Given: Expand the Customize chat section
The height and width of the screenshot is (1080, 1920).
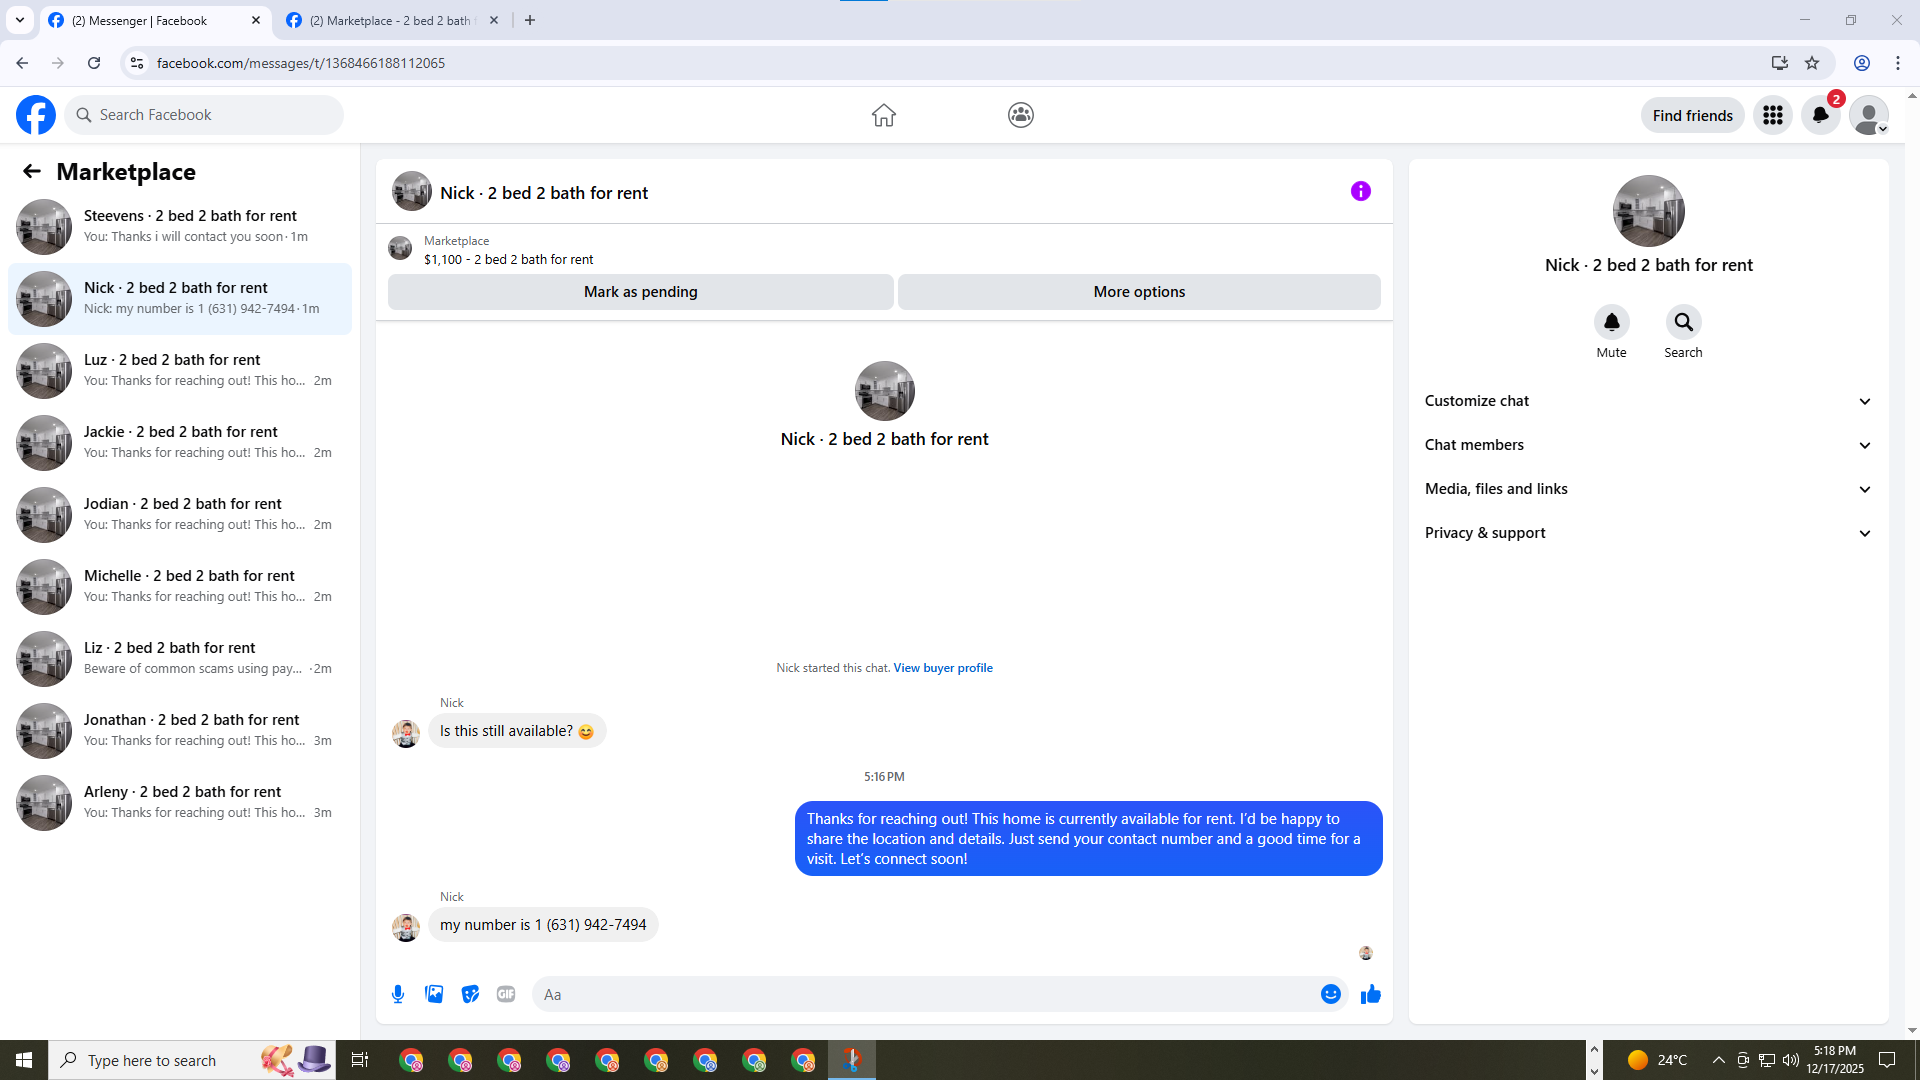Looking at the screenshot, I should pos(1648,401).
